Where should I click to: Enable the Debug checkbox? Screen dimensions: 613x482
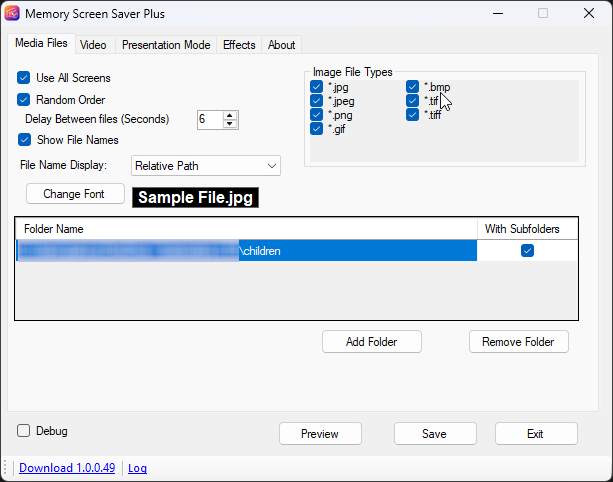(23, 431)
